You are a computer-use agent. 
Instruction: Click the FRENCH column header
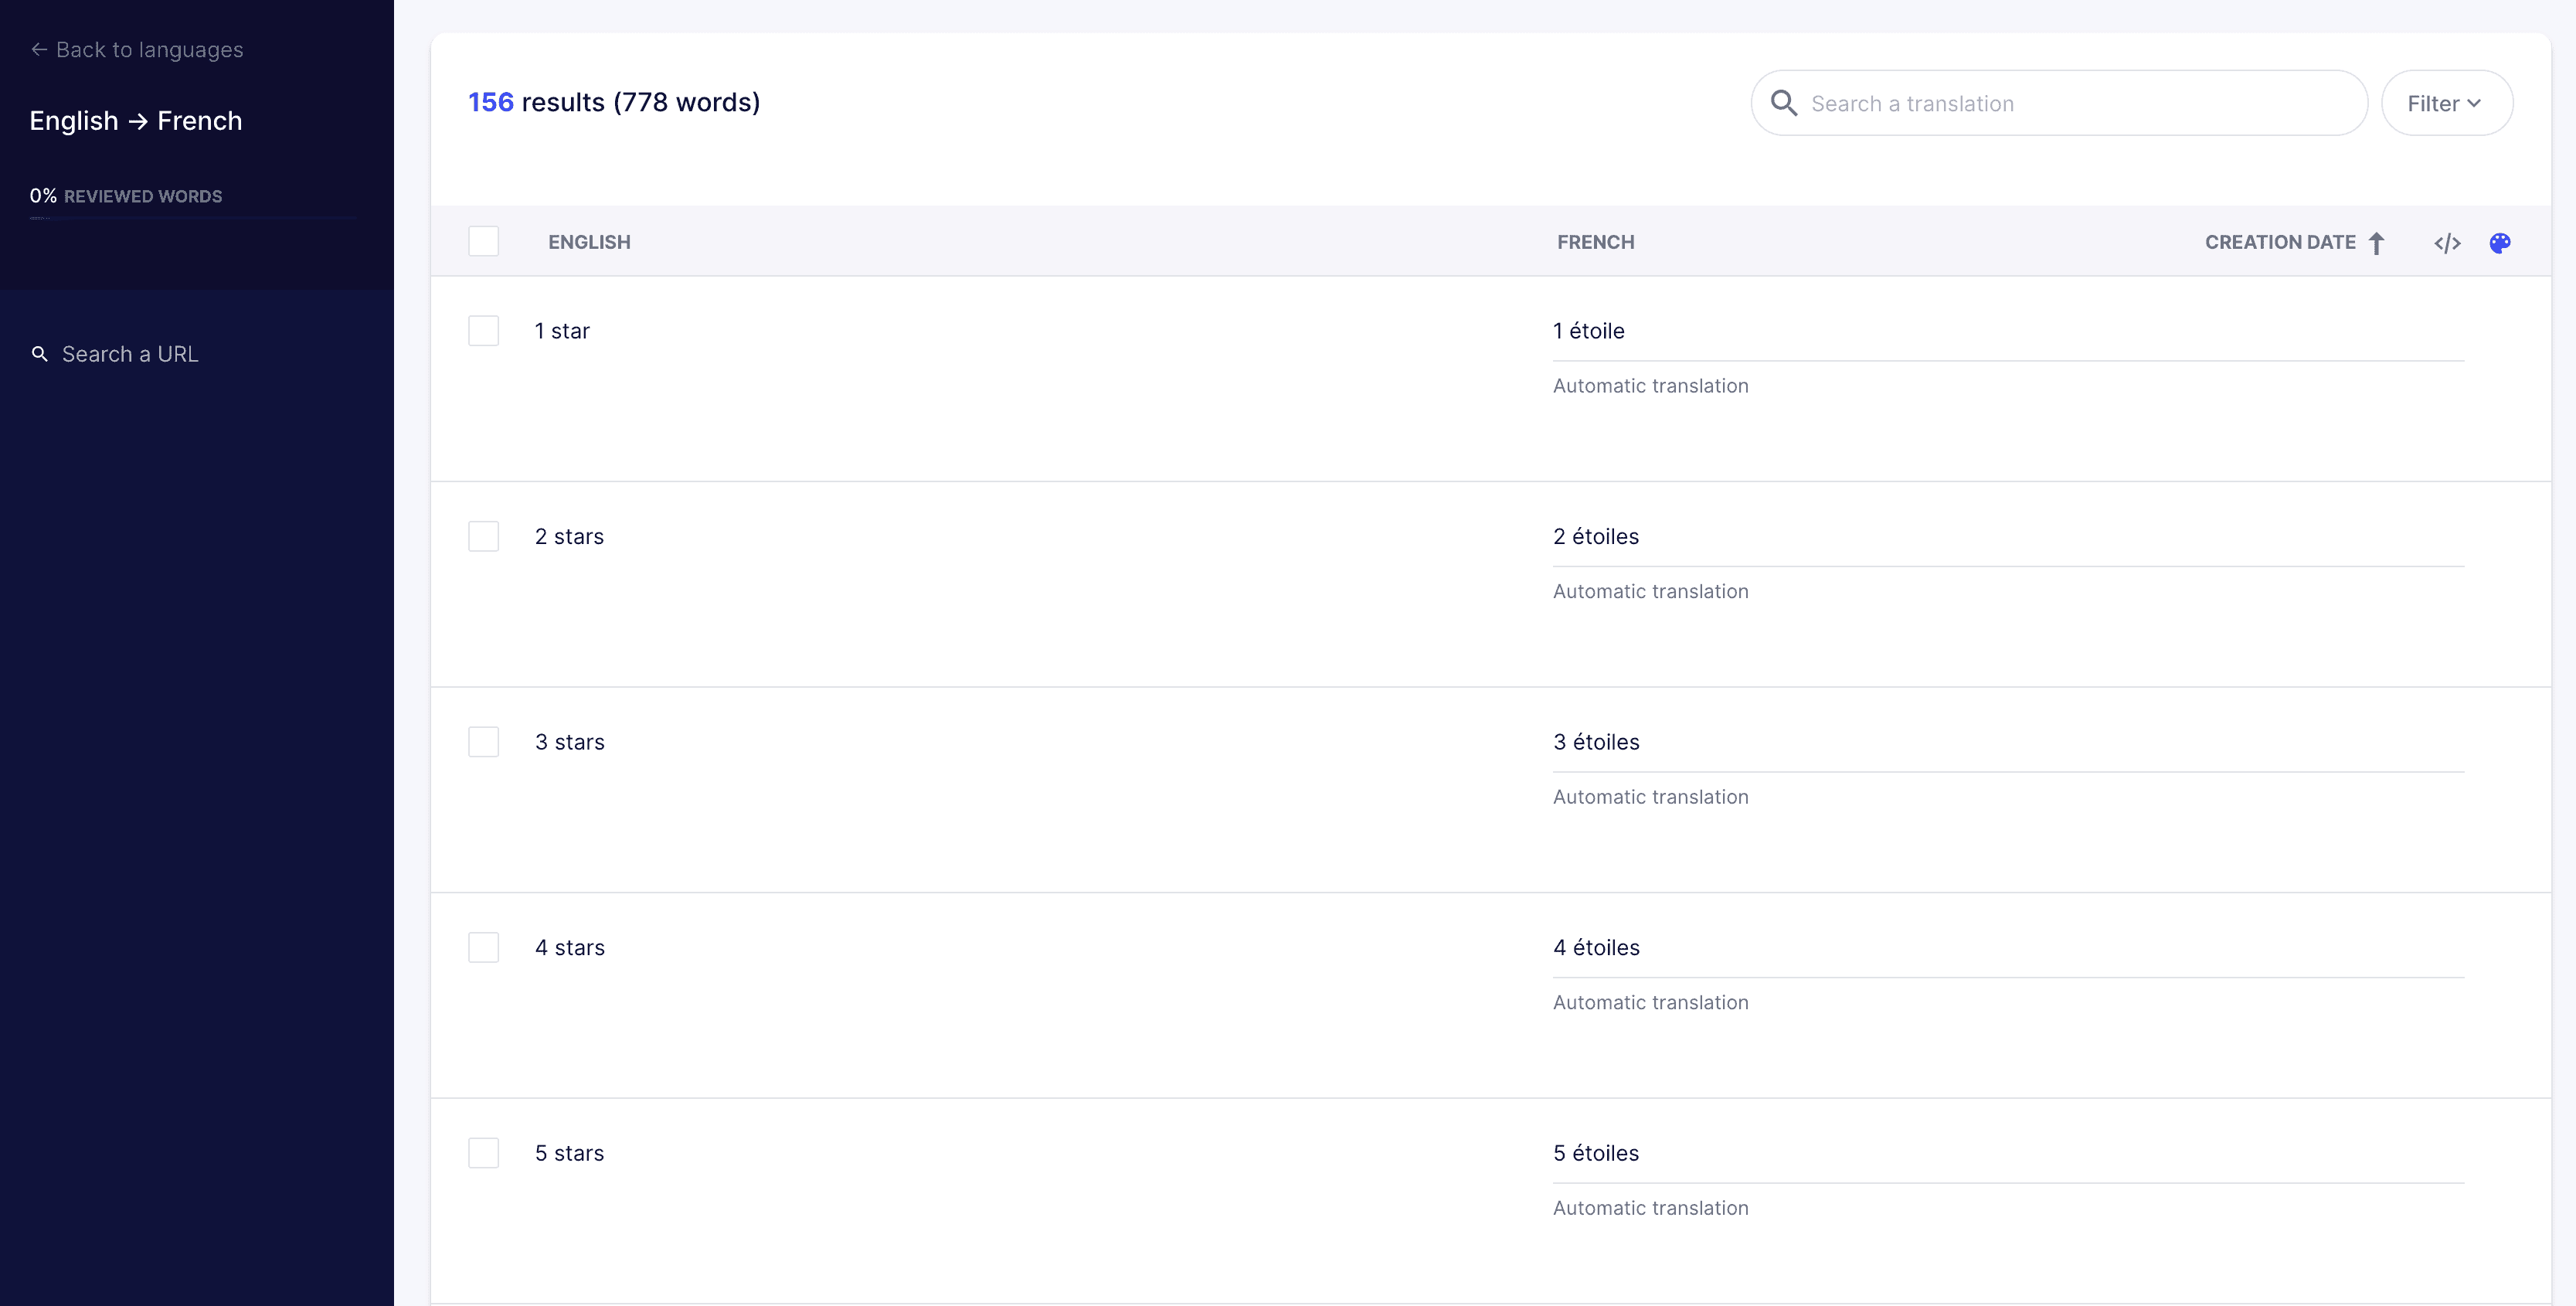click(1595, 242)
